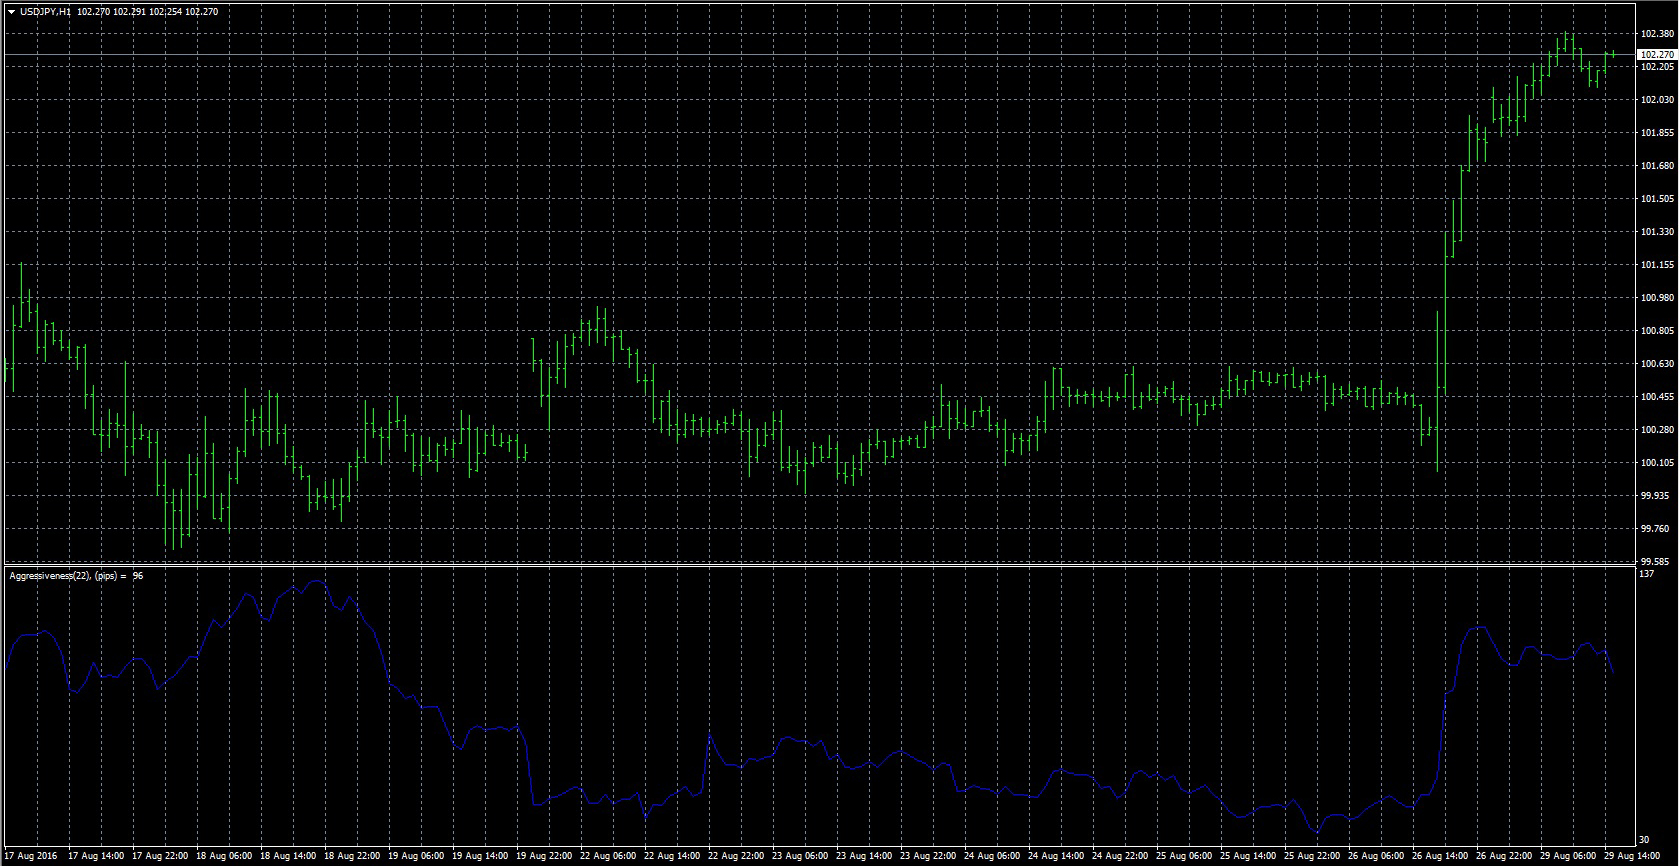Click the 25 Aug 06:00 time label
Viewport: 1680px width, 866px height.
(x=1184, y=857)
